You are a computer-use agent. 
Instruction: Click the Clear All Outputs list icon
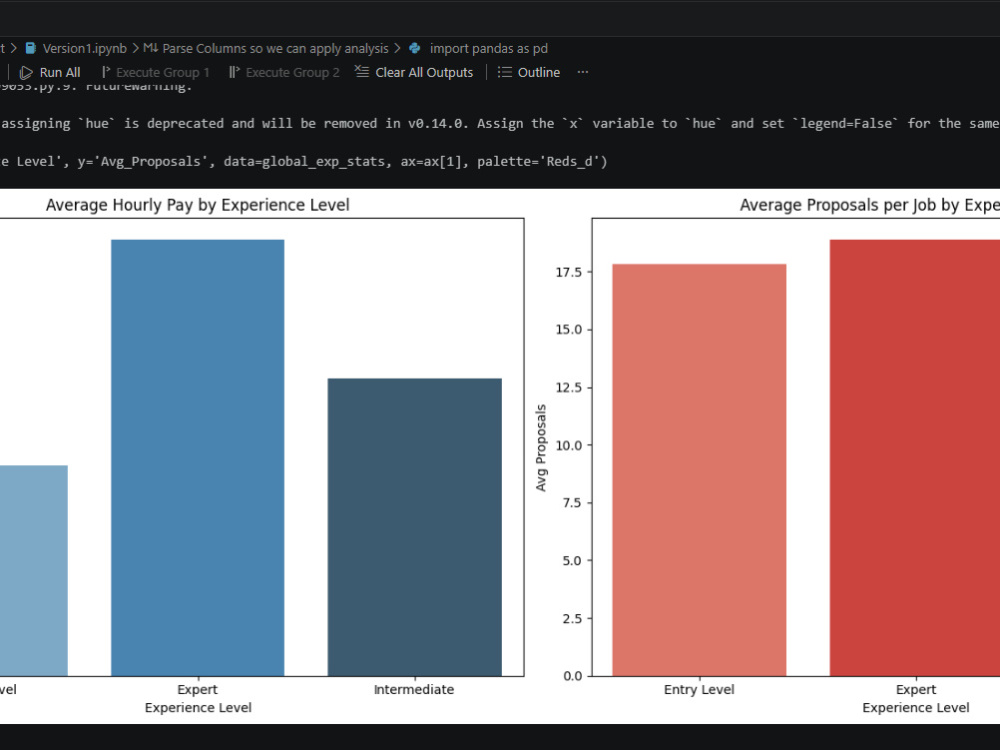362,71
